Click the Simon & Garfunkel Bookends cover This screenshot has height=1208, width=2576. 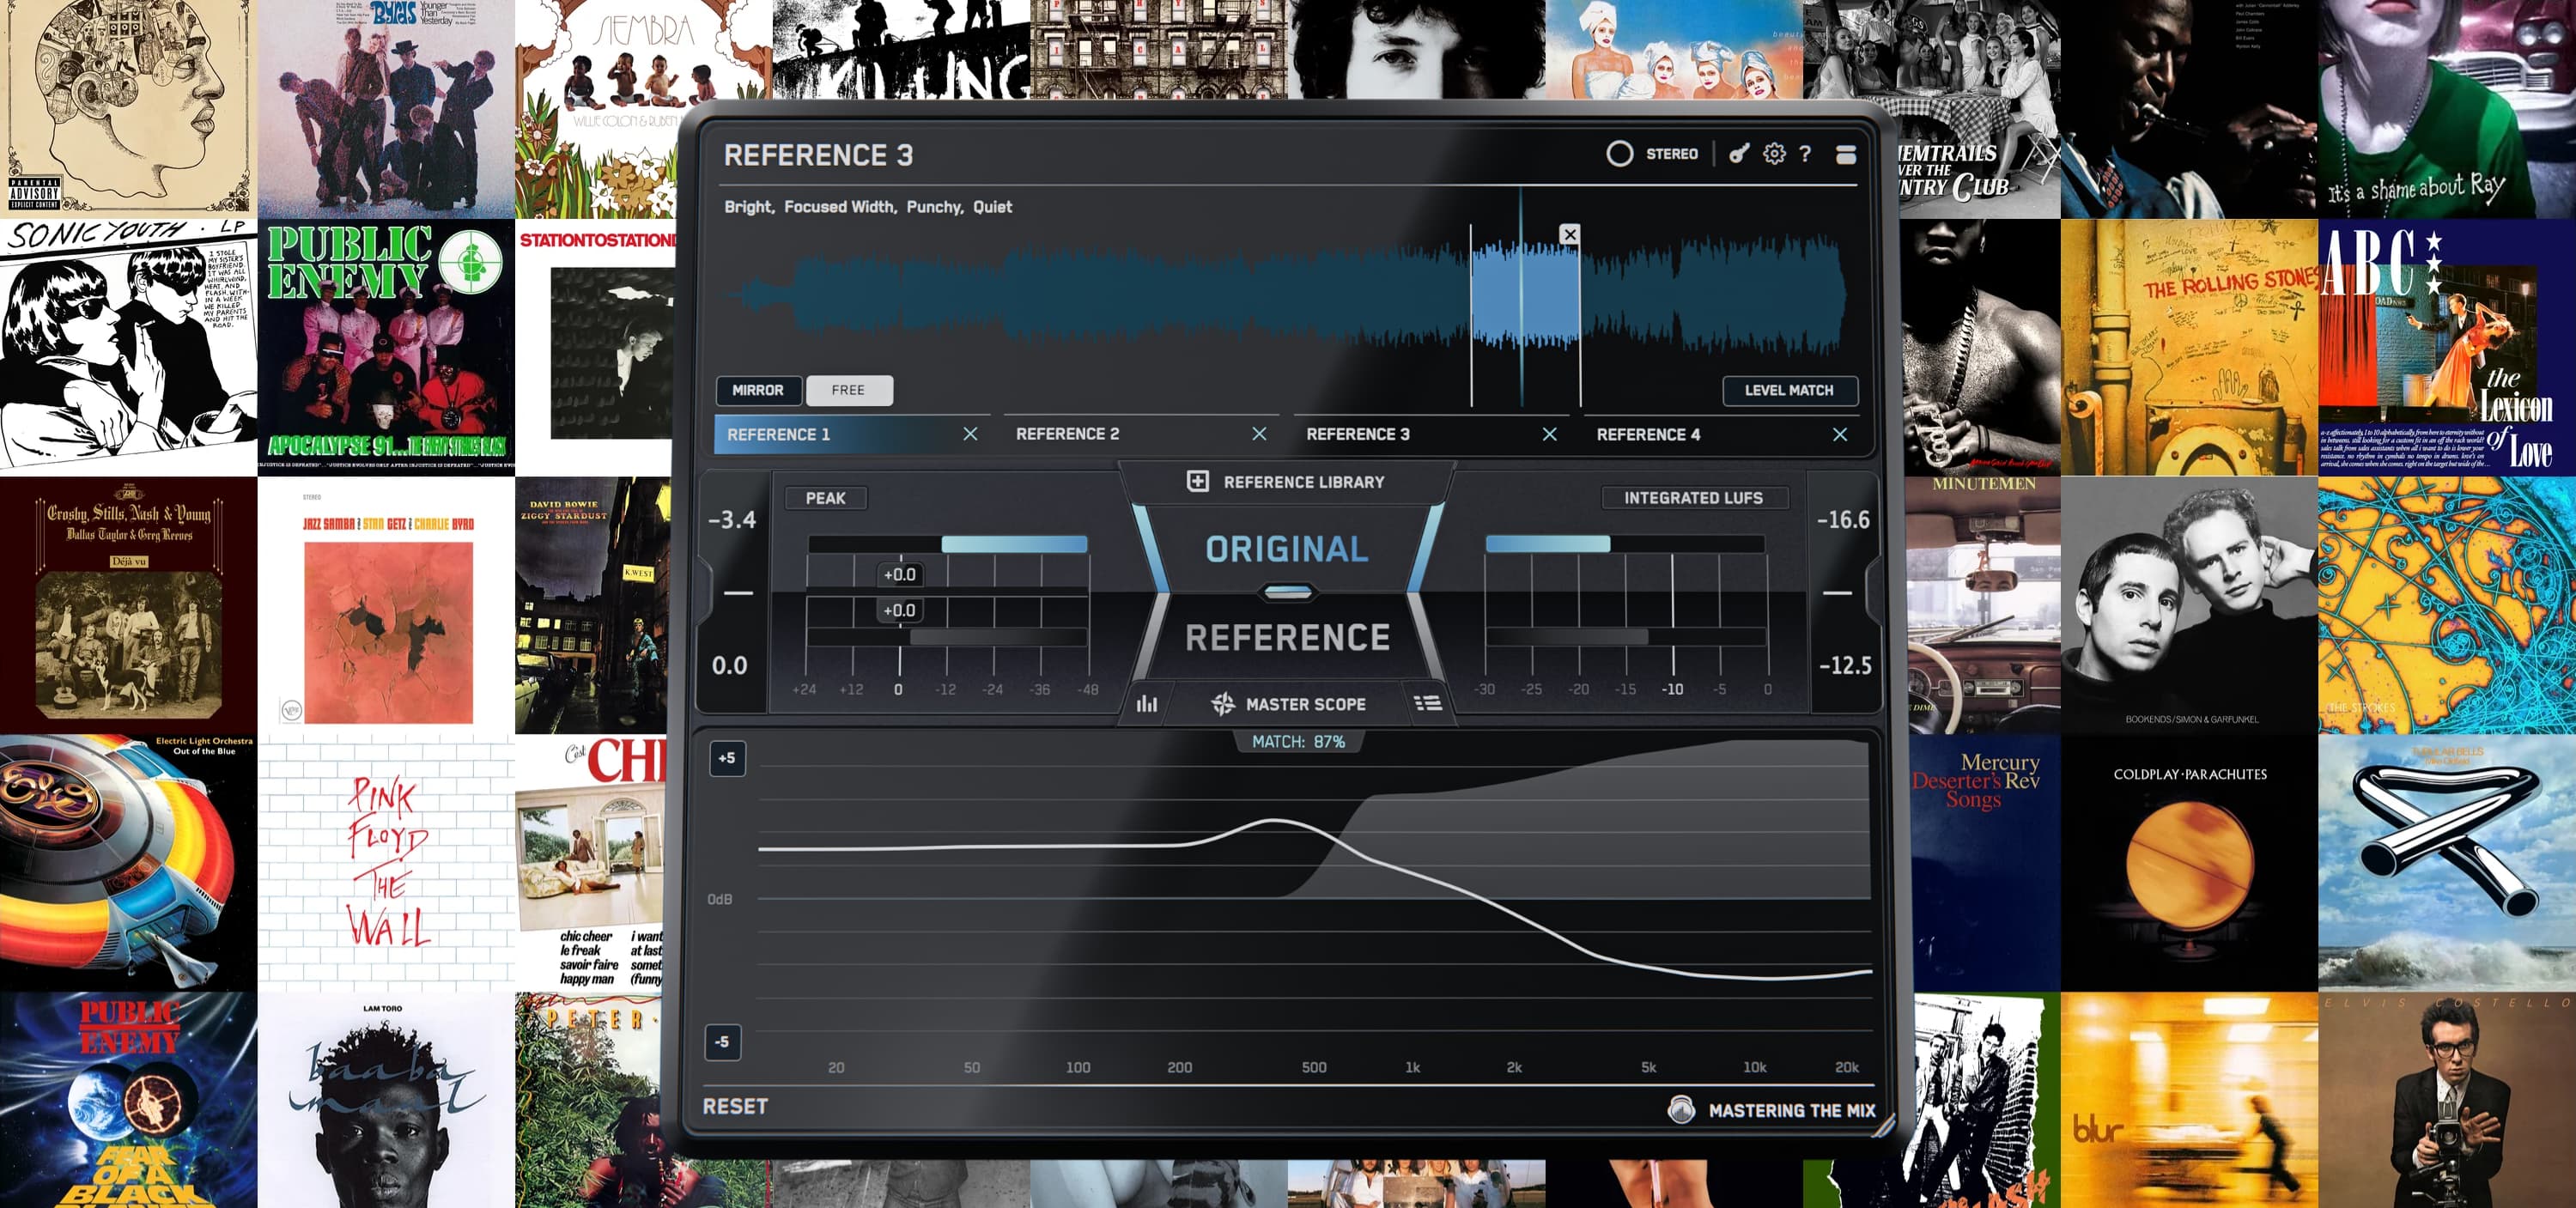click(2189, 605)
